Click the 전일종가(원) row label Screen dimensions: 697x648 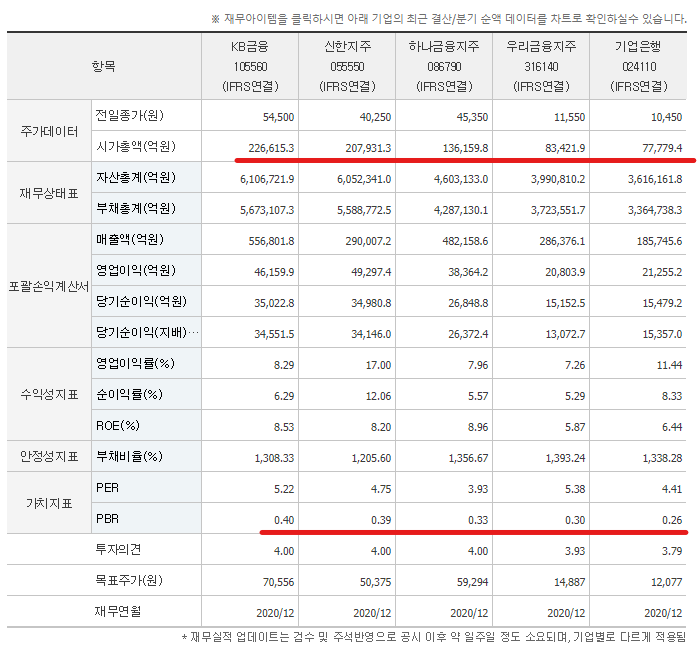click(x=130, y=115)
